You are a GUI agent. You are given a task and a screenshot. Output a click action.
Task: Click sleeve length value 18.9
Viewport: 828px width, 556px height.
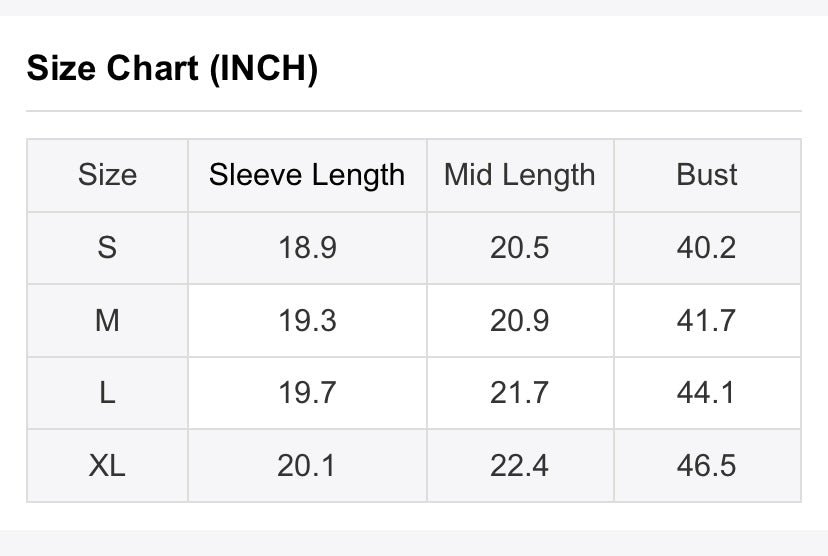(x=307, y=247)
